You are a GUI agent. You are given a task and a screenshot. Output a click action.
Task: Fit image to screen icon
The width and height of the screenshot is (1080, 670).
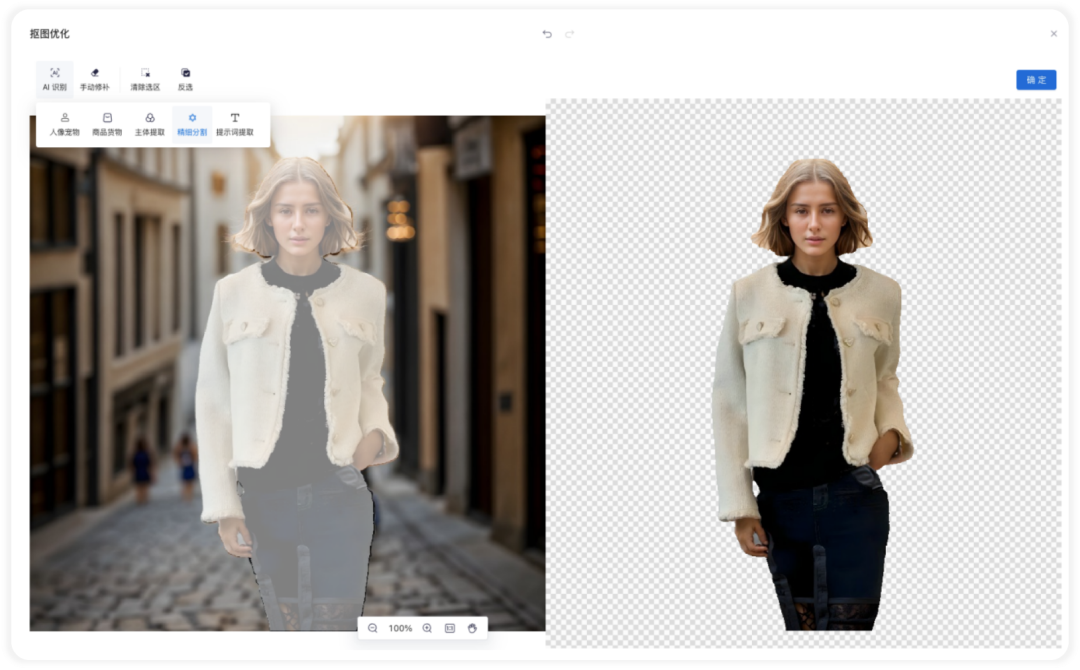[450, 628]
